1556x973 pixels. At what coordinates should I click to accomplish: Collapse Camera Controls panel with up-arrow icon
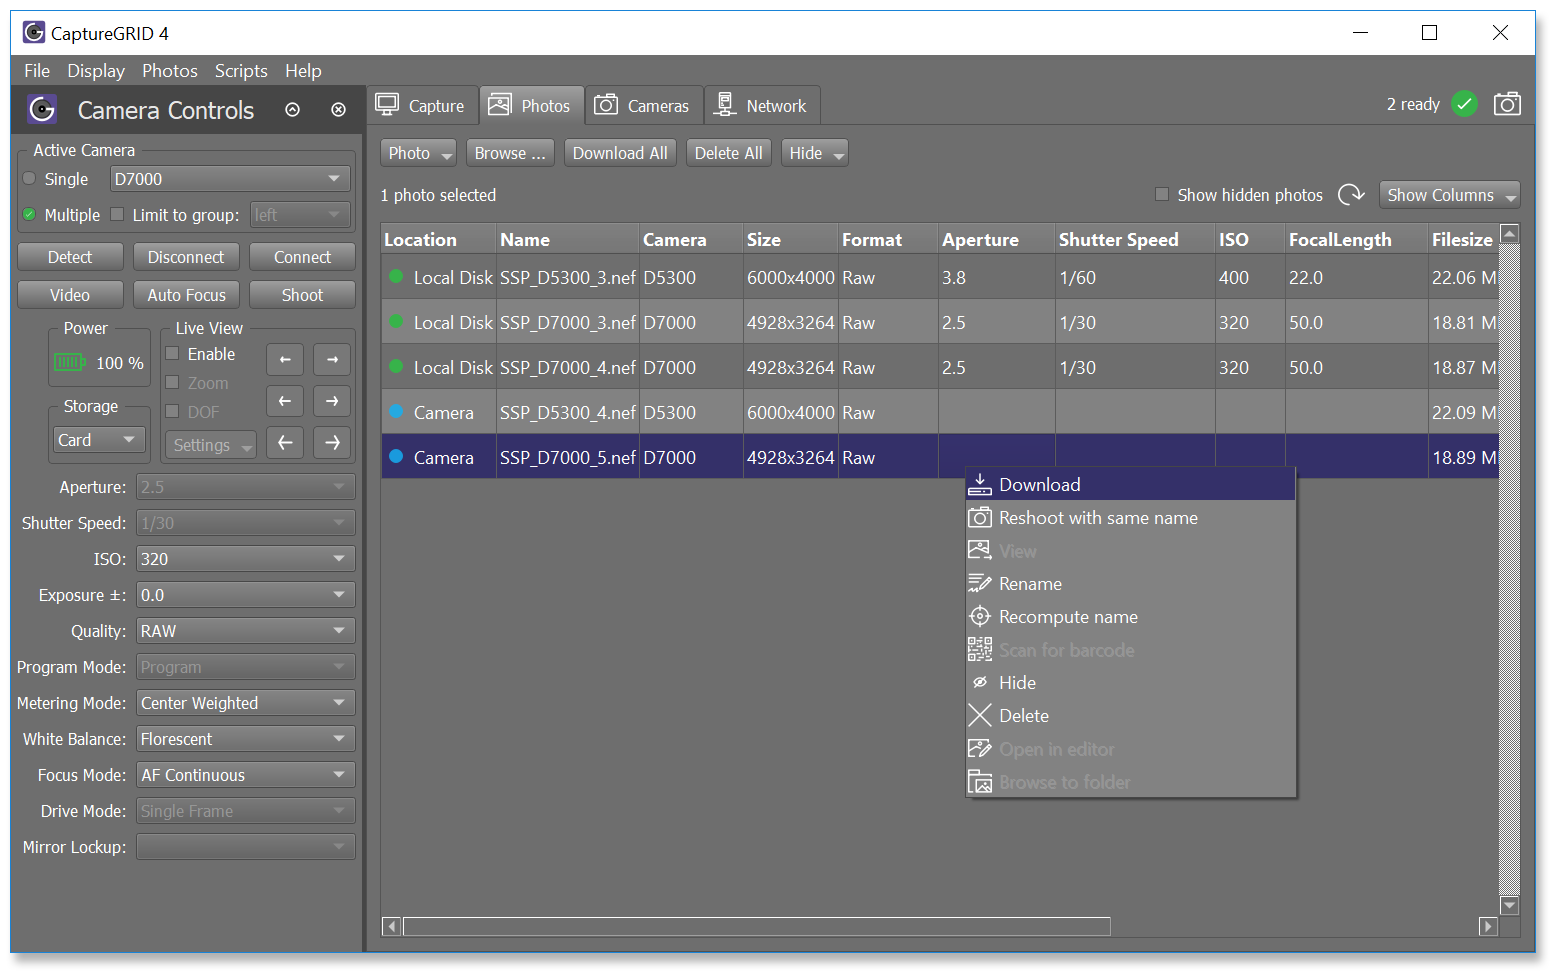pyautogui.click(x=292, y=110)
